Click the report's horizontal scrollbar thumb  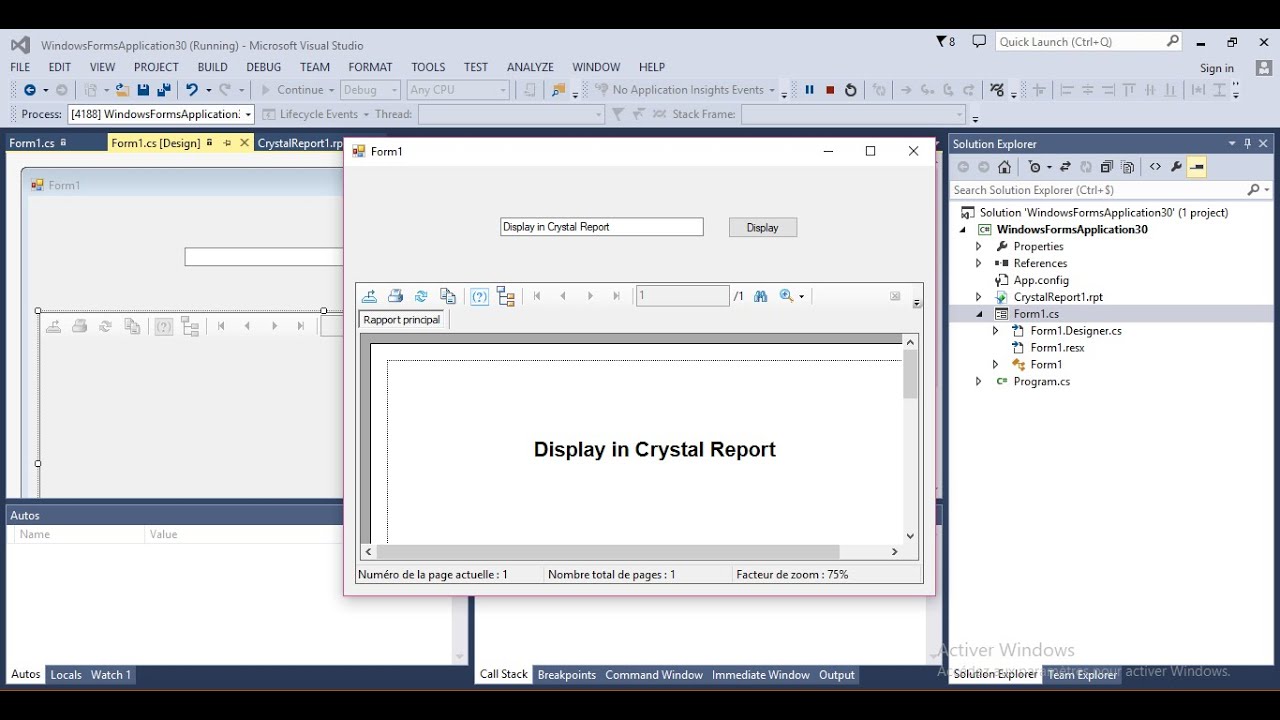(607, 552)
